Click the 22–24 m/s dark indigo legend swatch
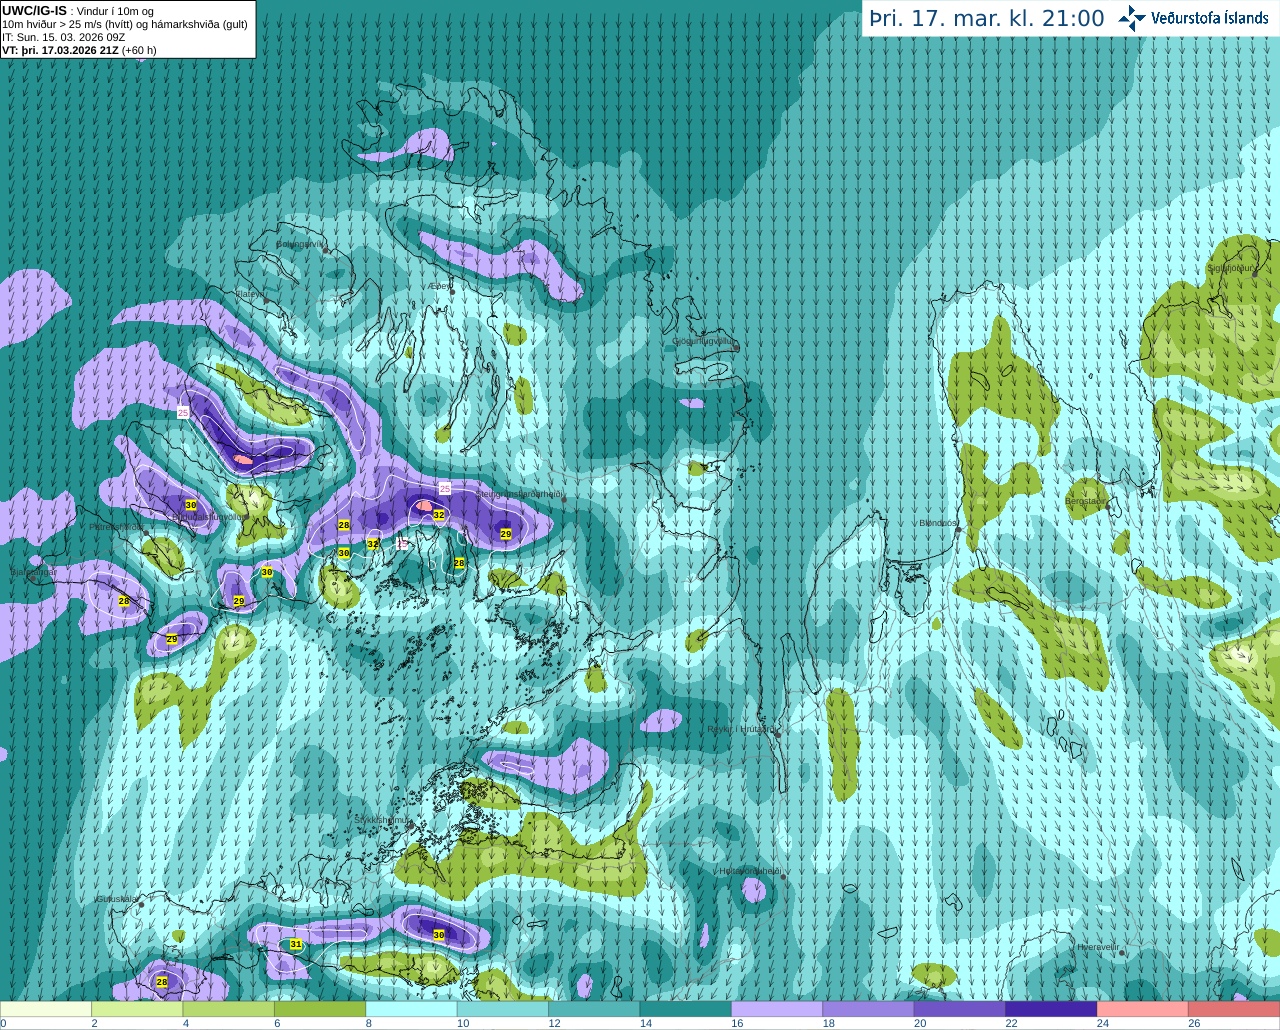This screenshot has width=1280, height=1030. [1051, 1009]
